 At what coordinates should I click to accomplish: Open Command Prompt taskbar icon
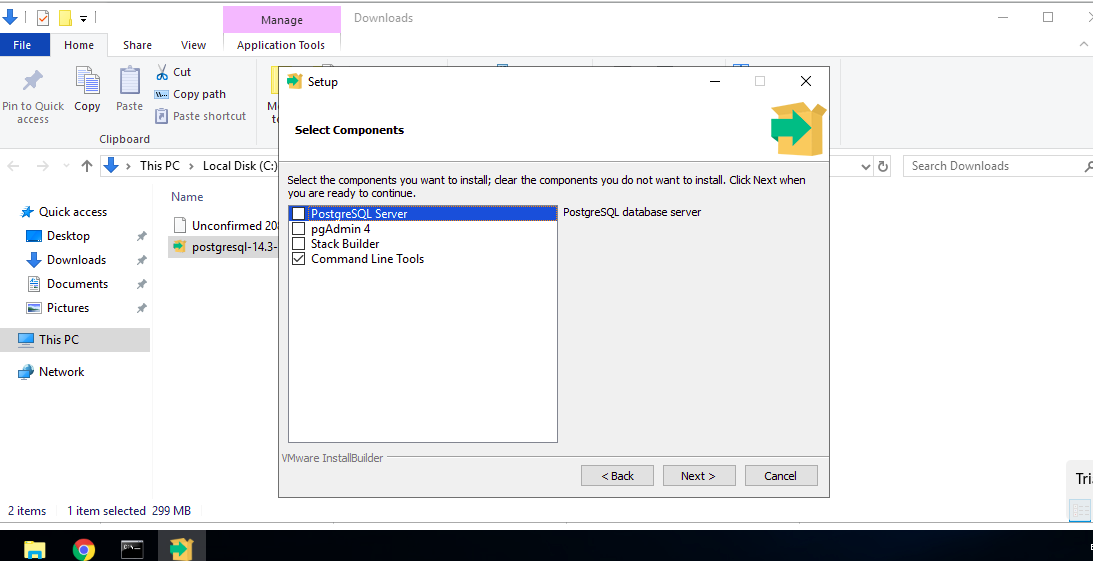click(132, 550)
